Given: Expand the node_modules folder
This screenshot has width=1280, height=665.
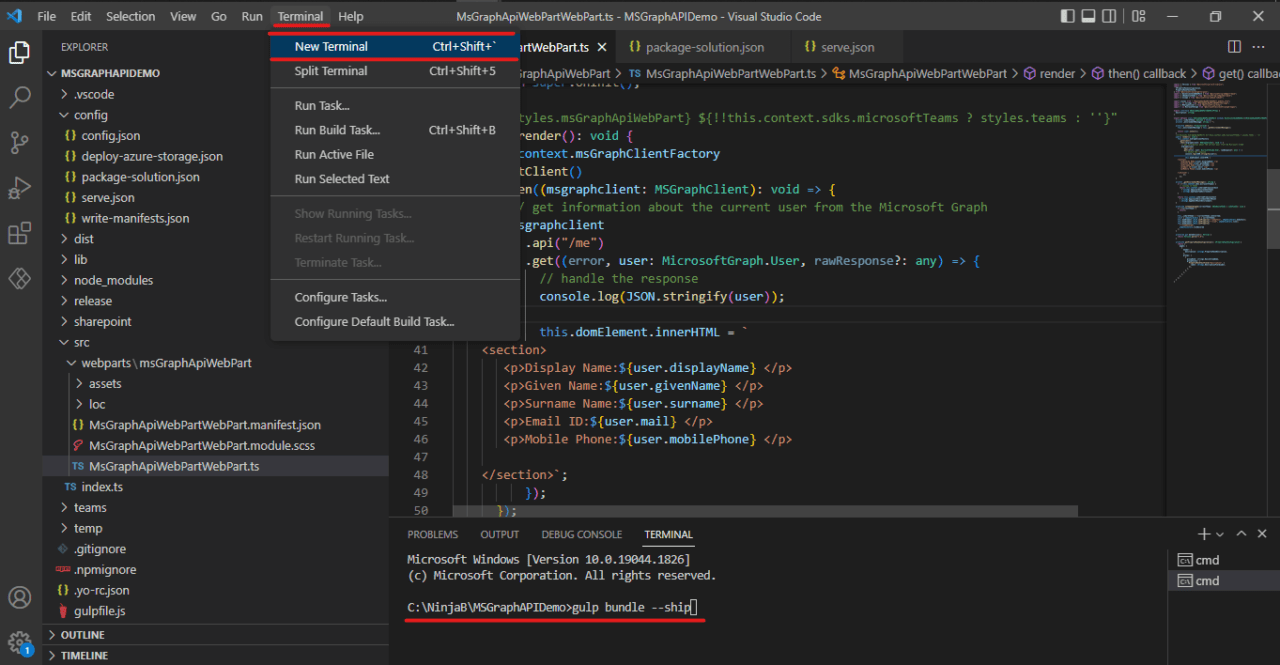Looking at the screenshot, I should click(113, 280).
